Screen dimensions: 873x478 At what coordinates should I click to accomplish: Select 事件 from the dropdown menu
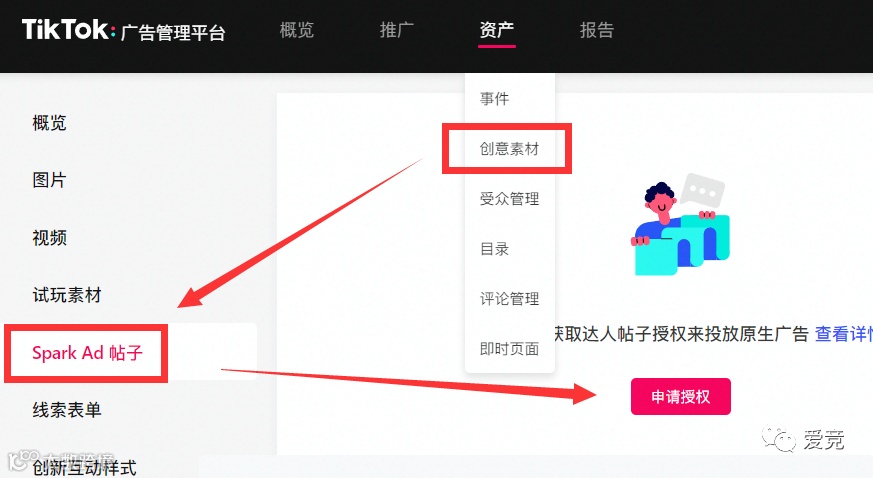tap(494, 98)
